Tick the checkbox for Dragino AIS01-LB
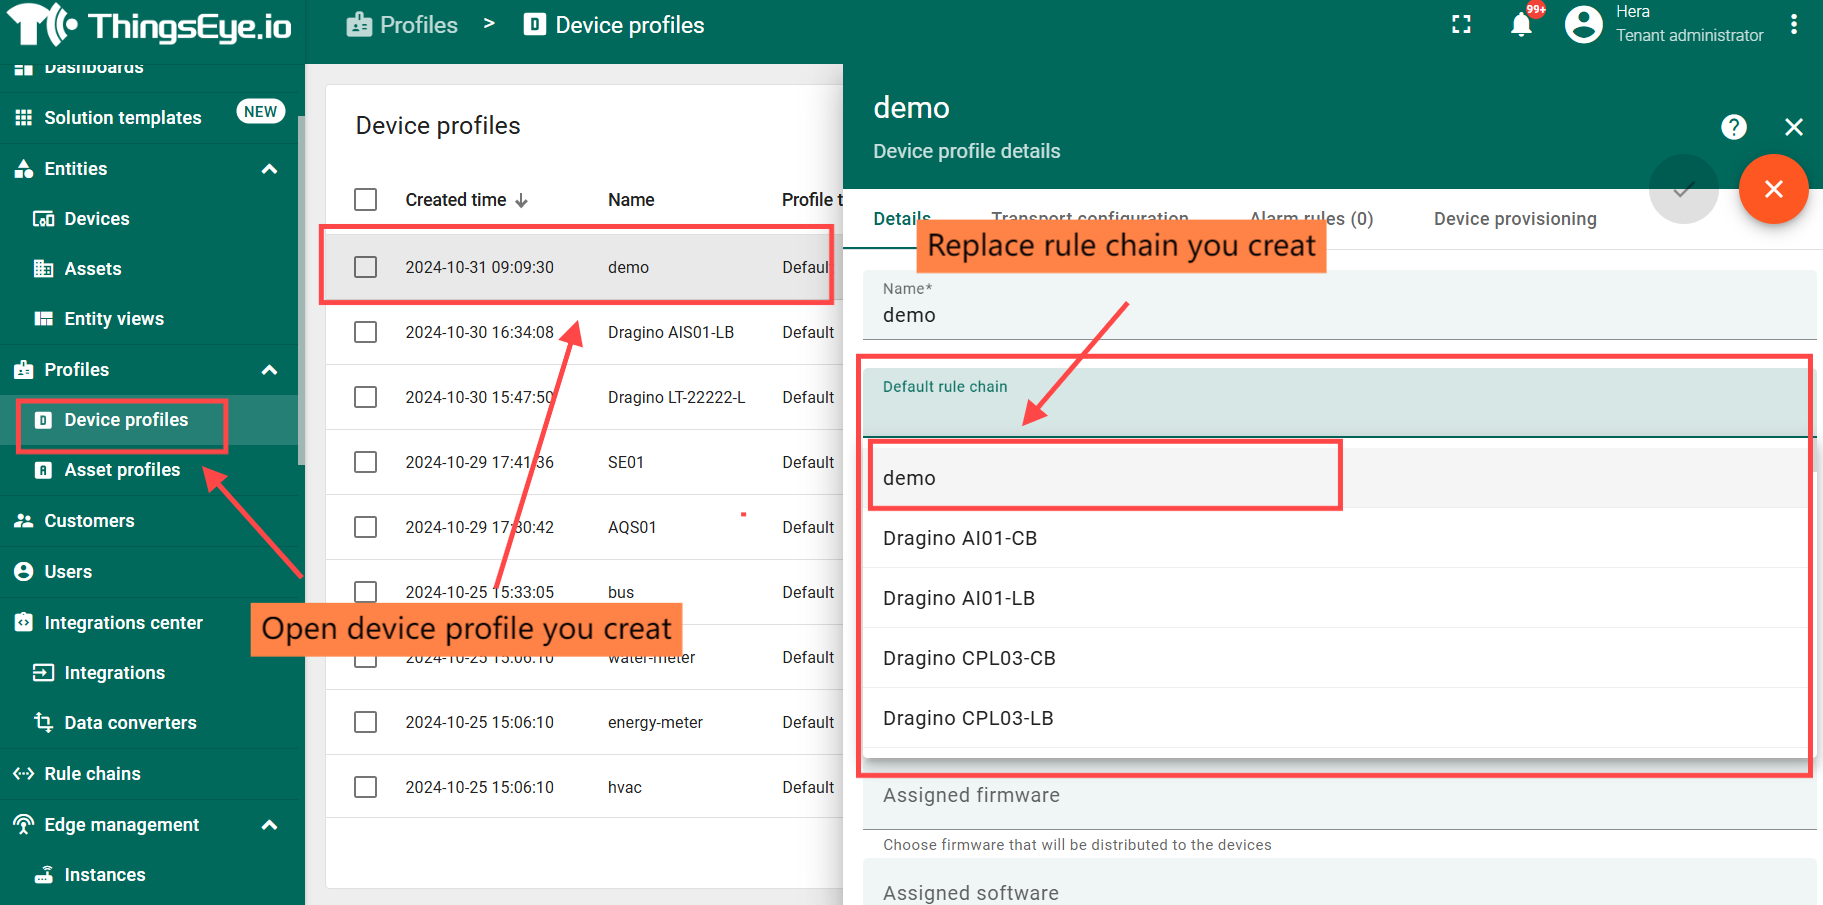 [x=366, y=332]
